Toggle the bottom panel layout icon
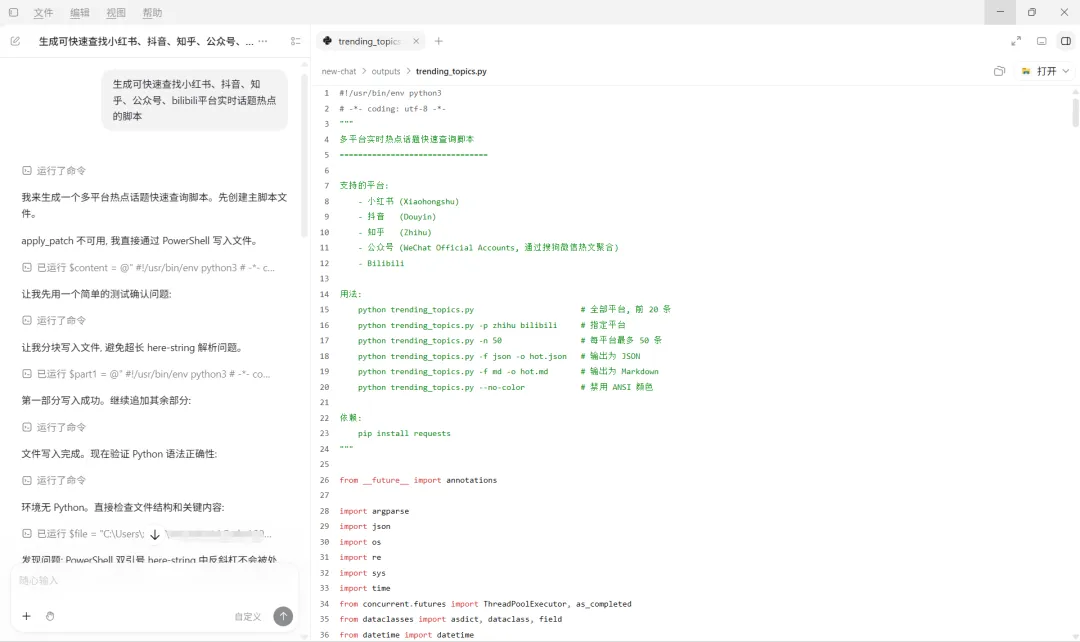 click(1041, 41)
